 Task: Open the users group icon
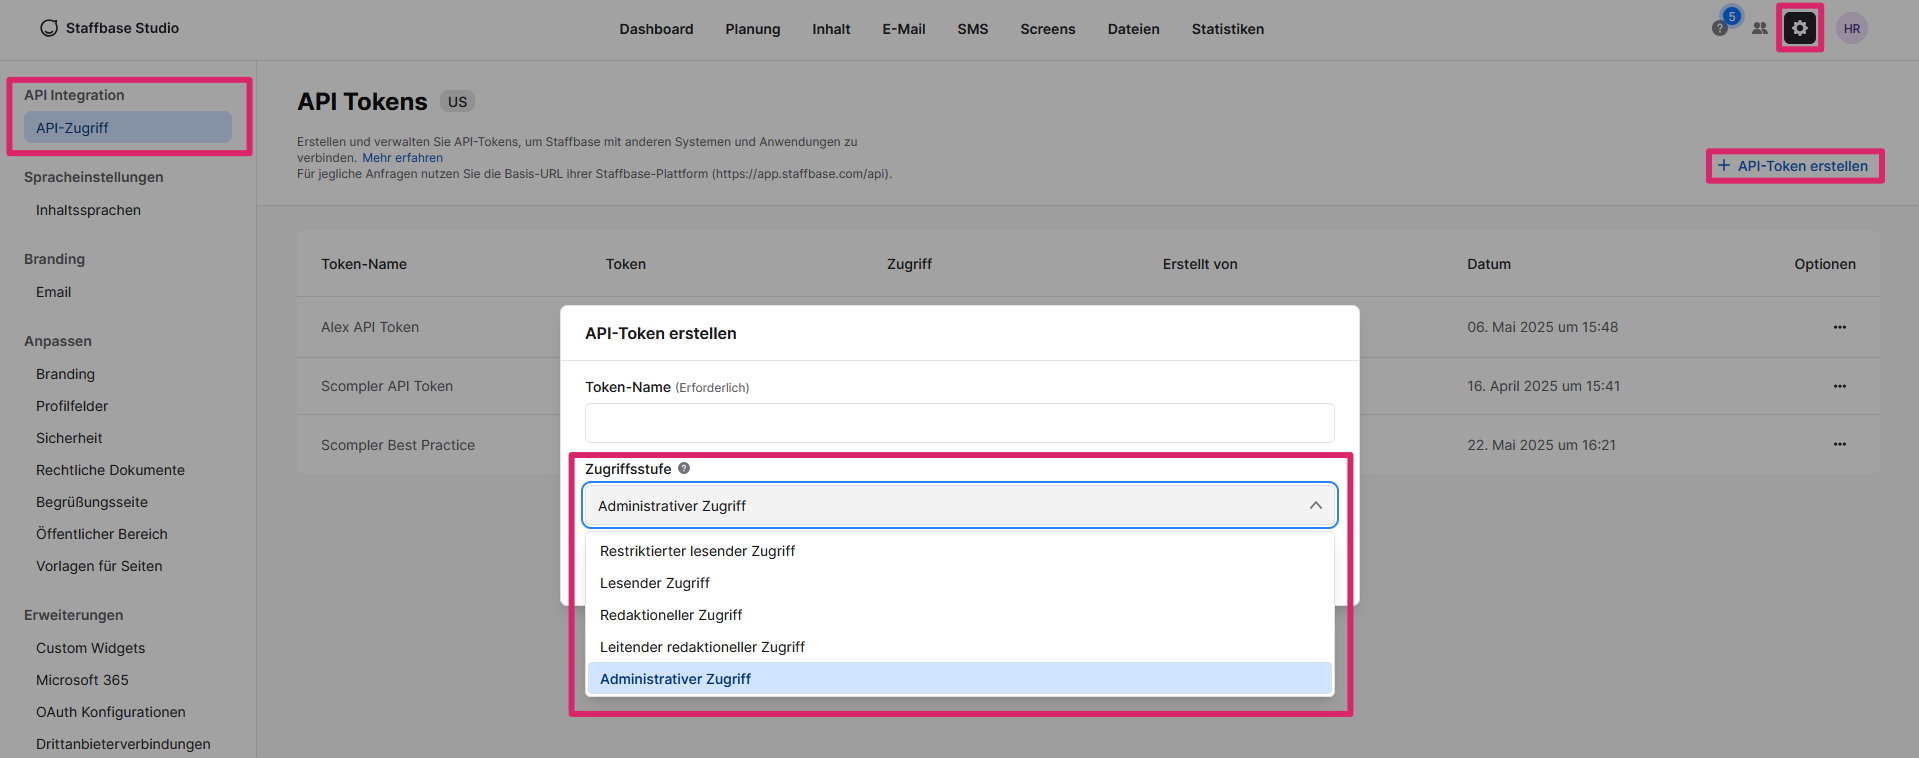pyautogui.click(x=1759, y=29)
